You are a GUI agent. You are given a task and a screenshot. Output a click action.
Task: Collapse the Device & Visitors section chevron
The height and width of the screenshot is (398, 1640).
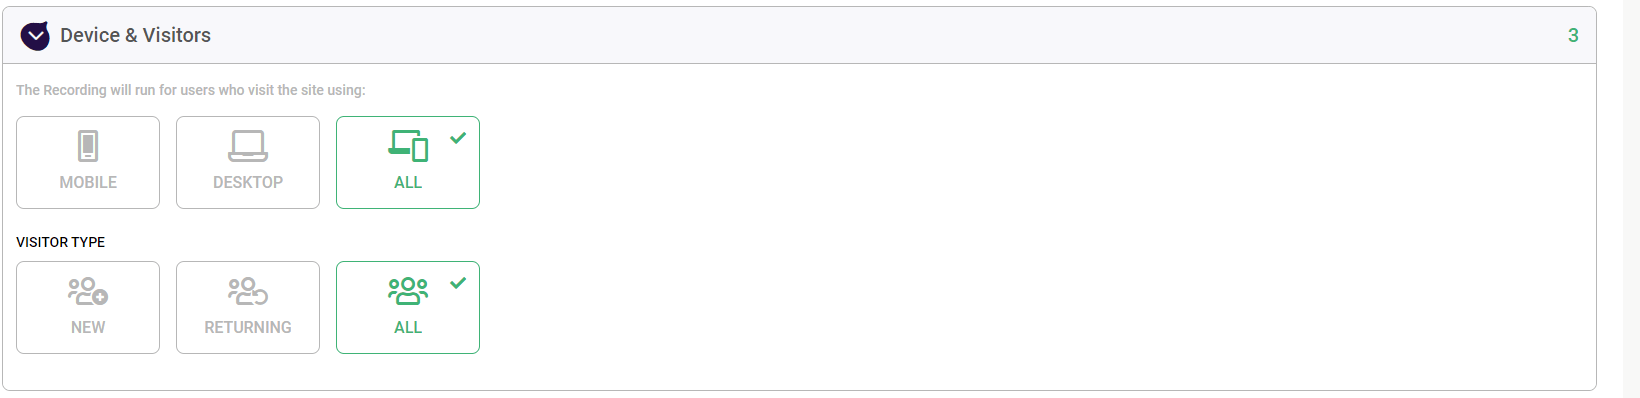point(35,36)
